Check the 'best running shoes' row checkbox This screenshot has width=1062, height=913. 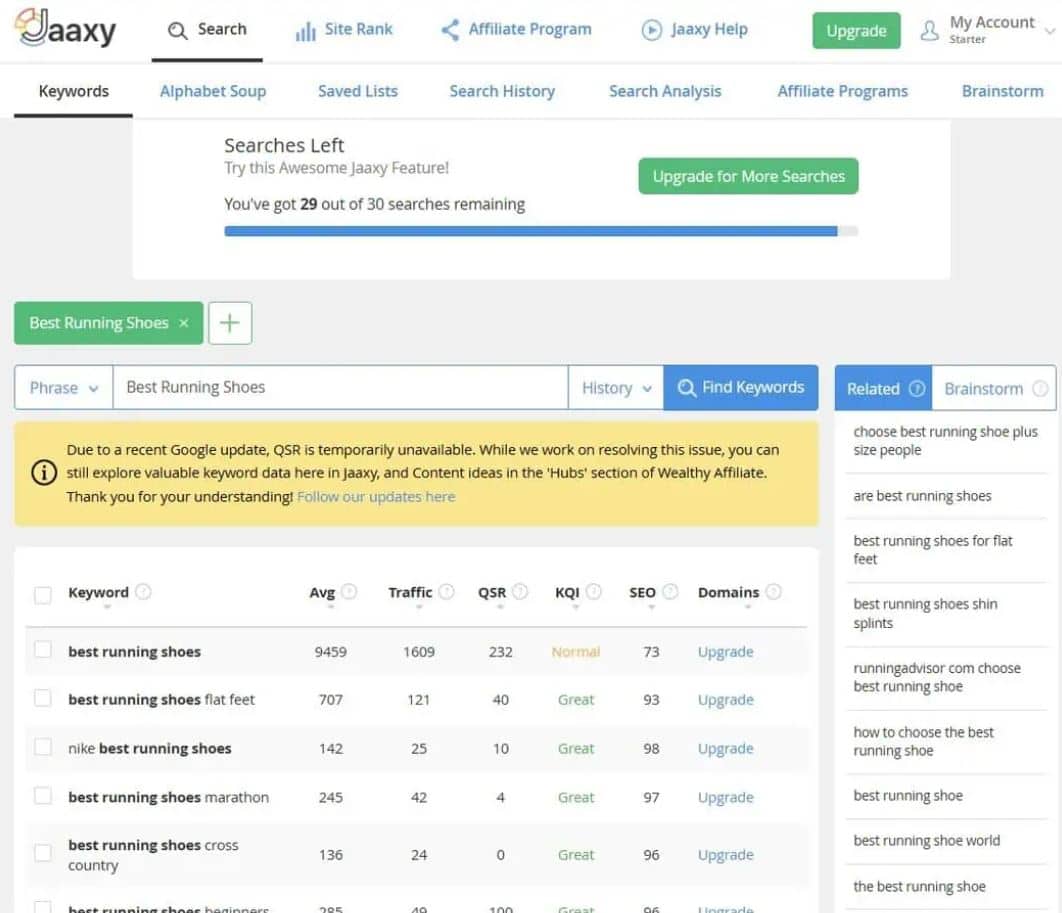click(x=43, y=650)
